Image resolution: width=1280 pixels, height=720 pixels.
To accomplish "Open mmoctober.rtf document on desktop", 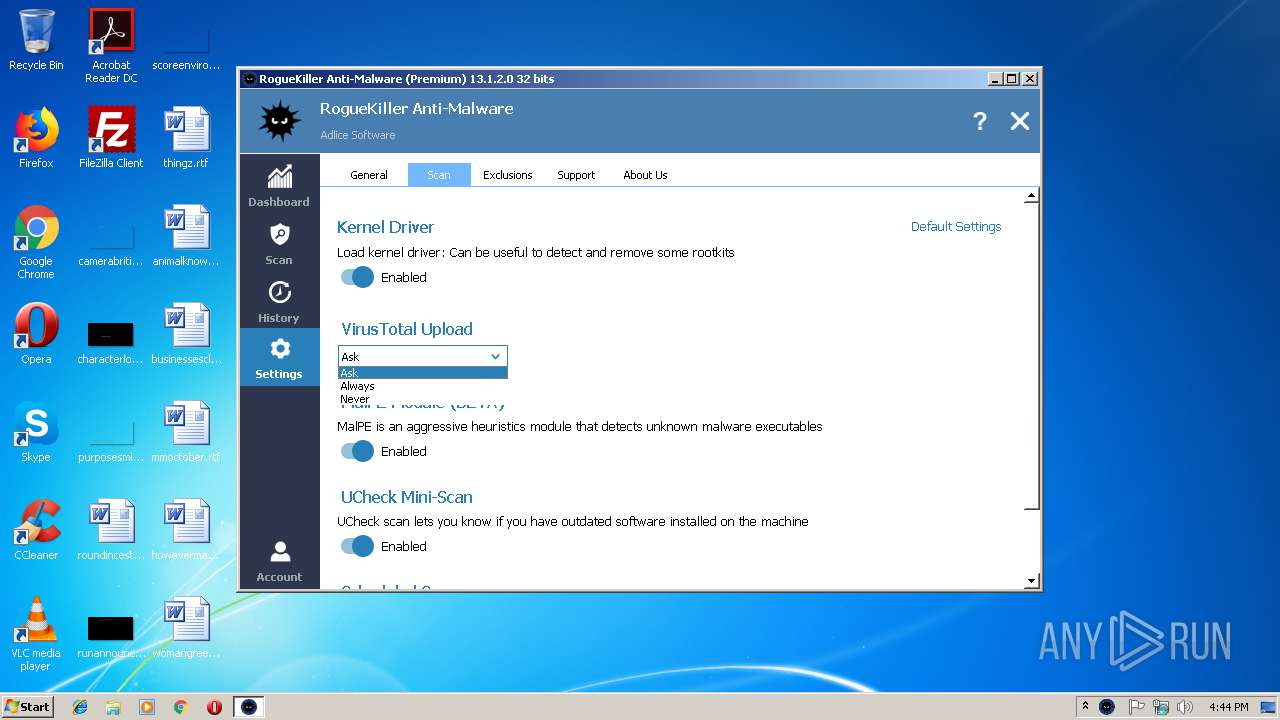I will pos(186,432).
